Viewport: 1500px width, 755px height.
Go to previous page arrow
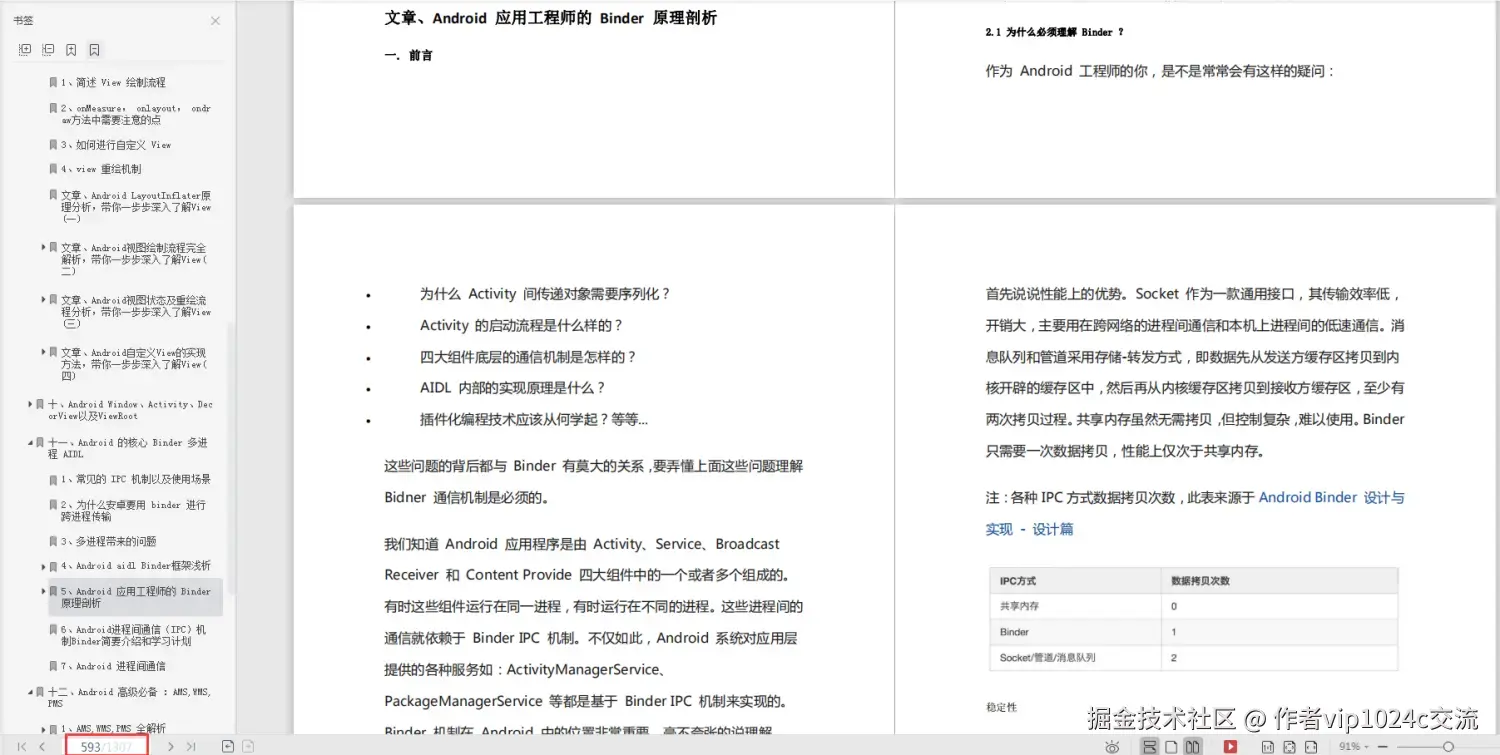42,746
